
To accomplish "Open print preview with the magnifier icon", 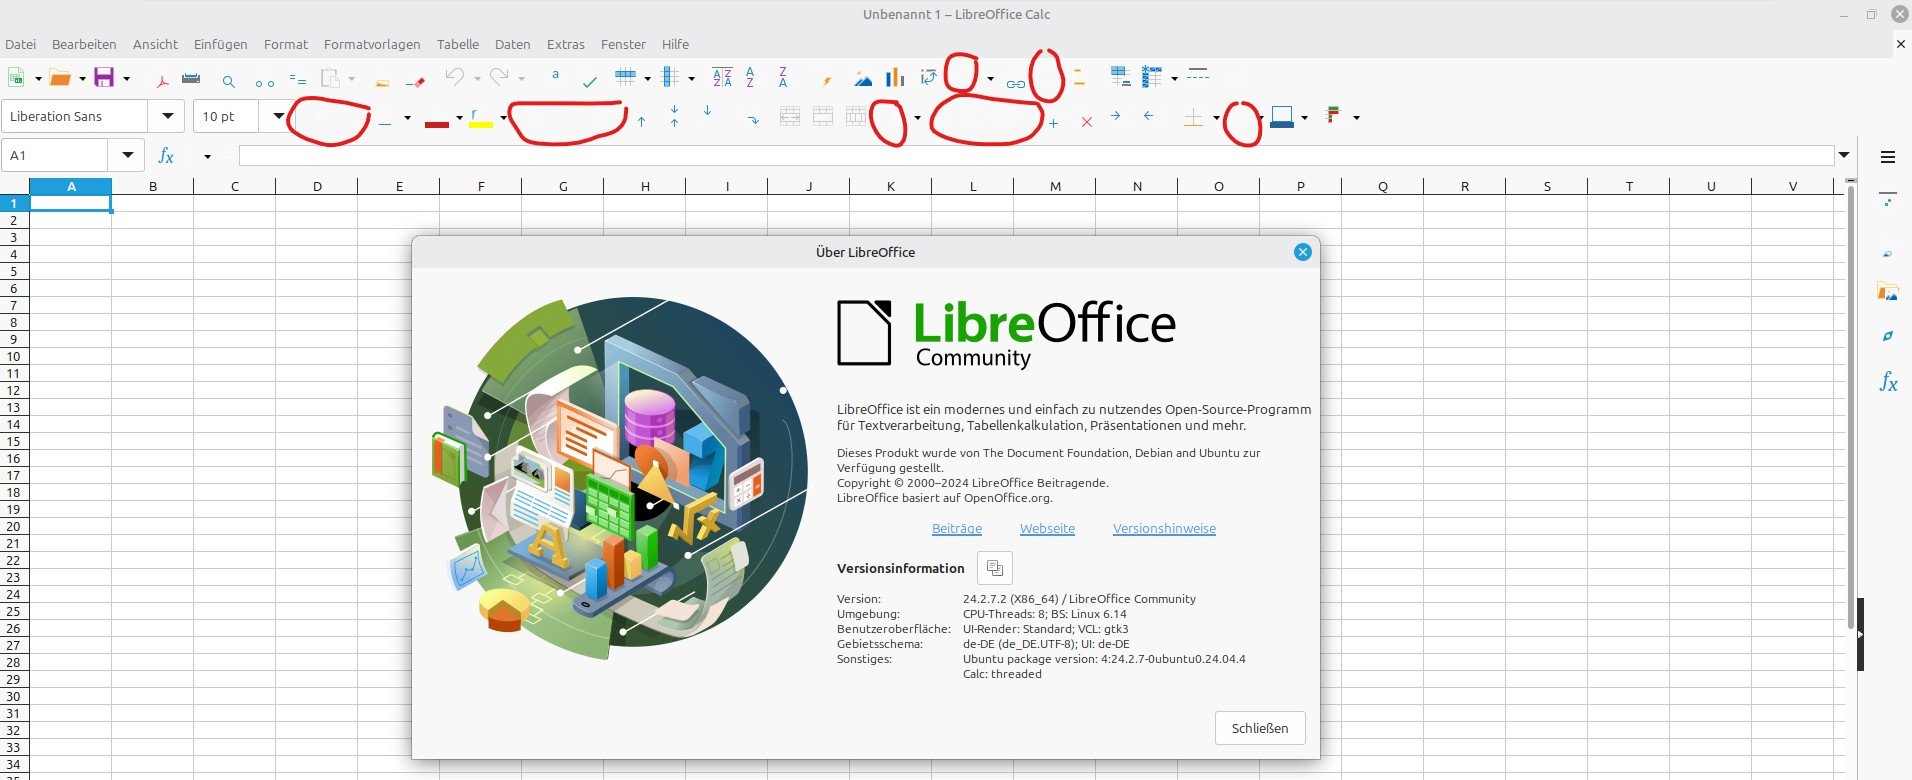I will click(229, 81).
